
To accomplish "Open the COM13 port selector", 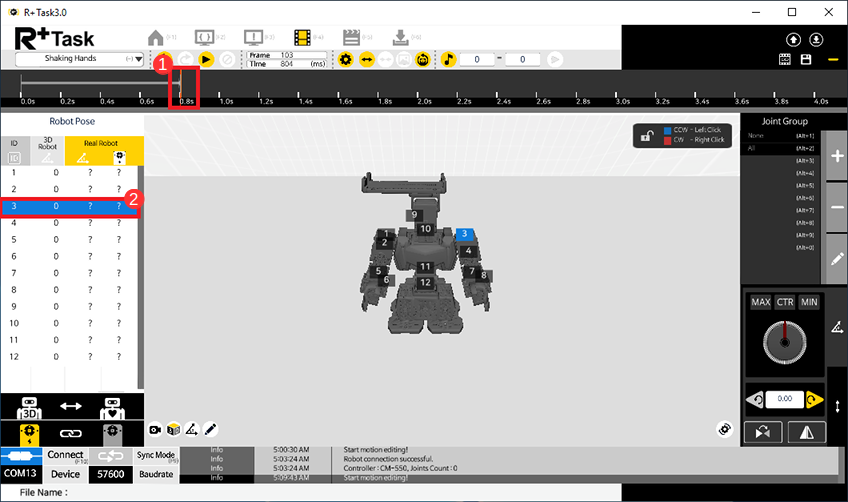I will 22,473.
